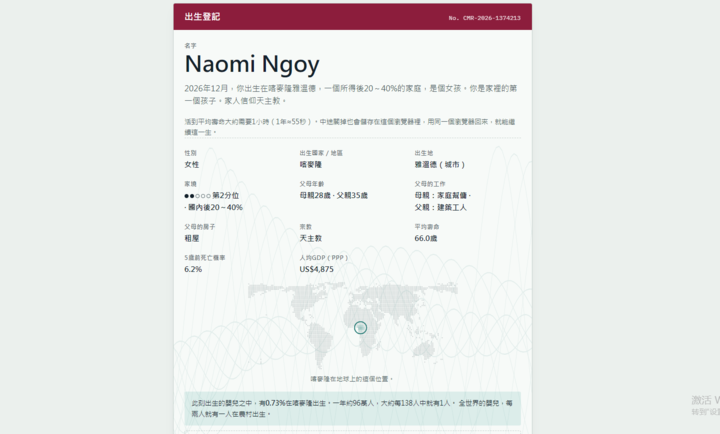
Task: Click the 出生國家 / 地區 label
Action: (x=321, y=153)
